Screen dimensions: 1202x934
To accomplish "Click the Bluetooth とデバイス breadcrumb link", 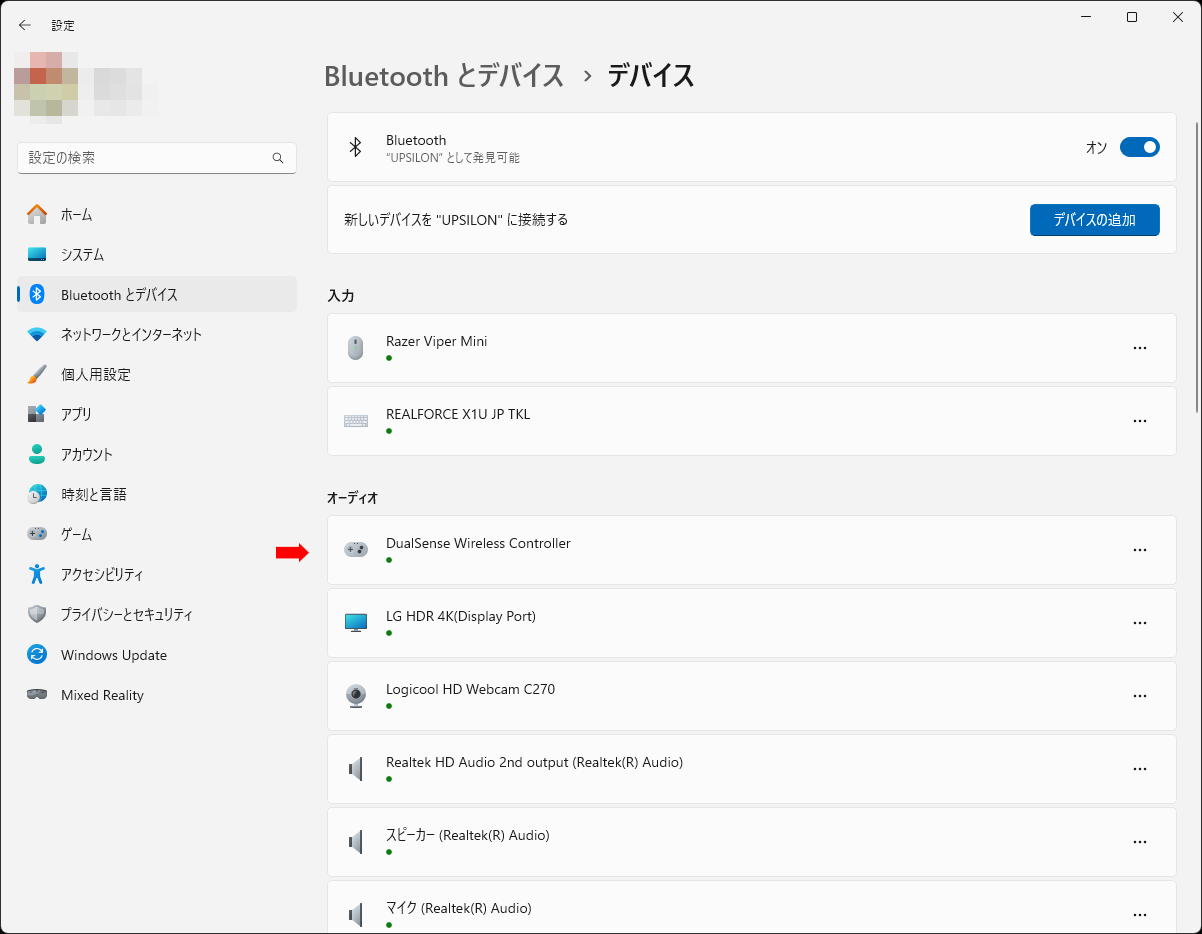I will pos(444,76).
